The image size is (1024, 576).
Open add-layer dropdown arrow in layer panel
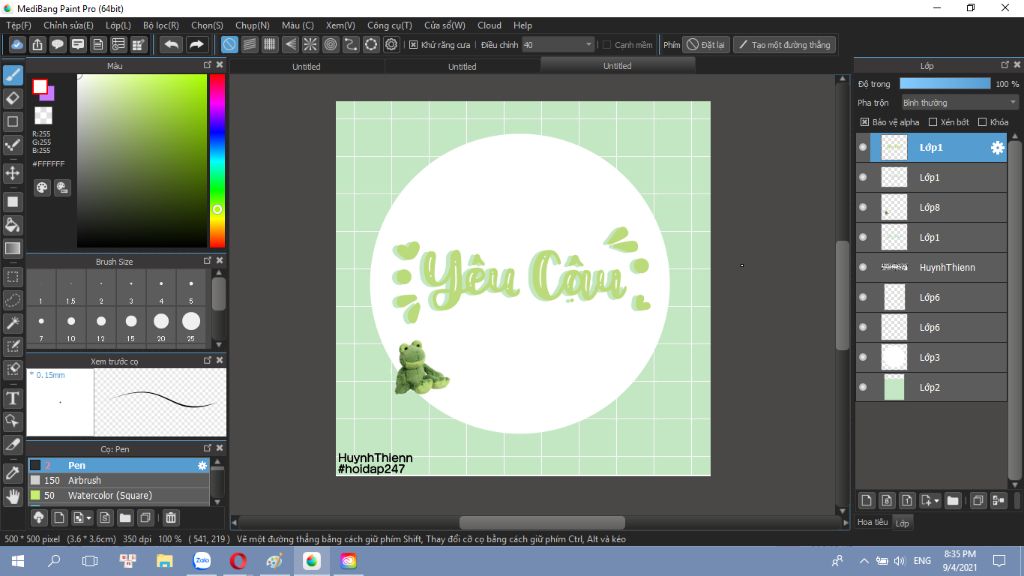936,501
